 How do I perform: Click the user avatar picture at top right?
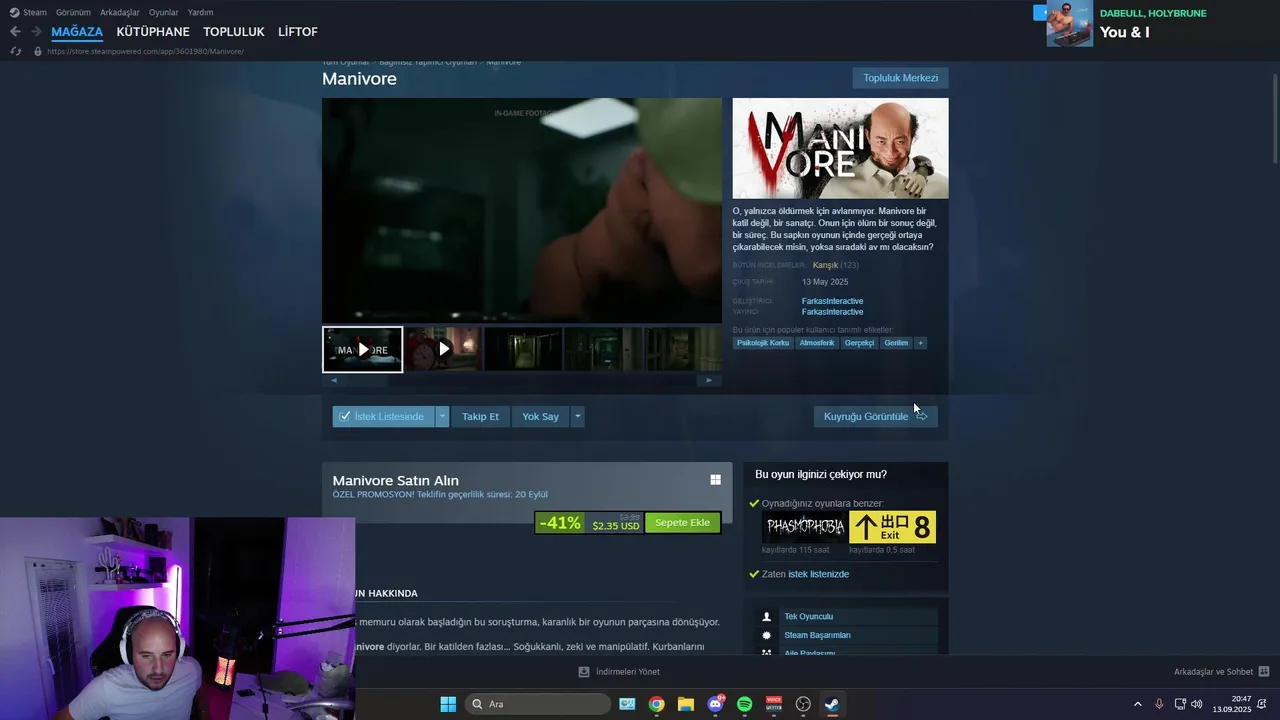point(1069,24)
